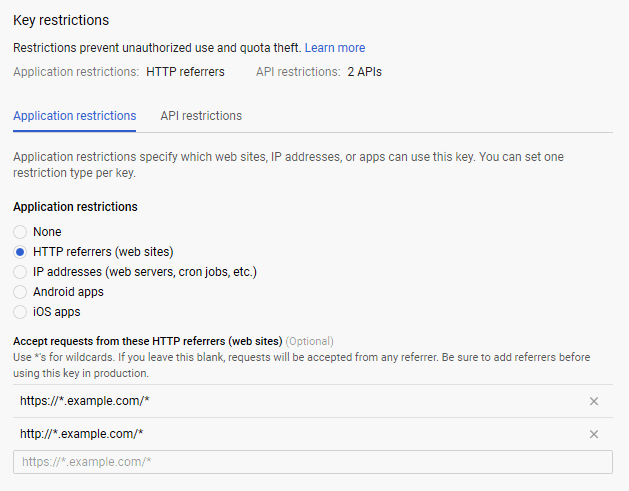Click the empty new referrer input field
The height and width of the screenshot is (491, 629).
tap(312, 462)
